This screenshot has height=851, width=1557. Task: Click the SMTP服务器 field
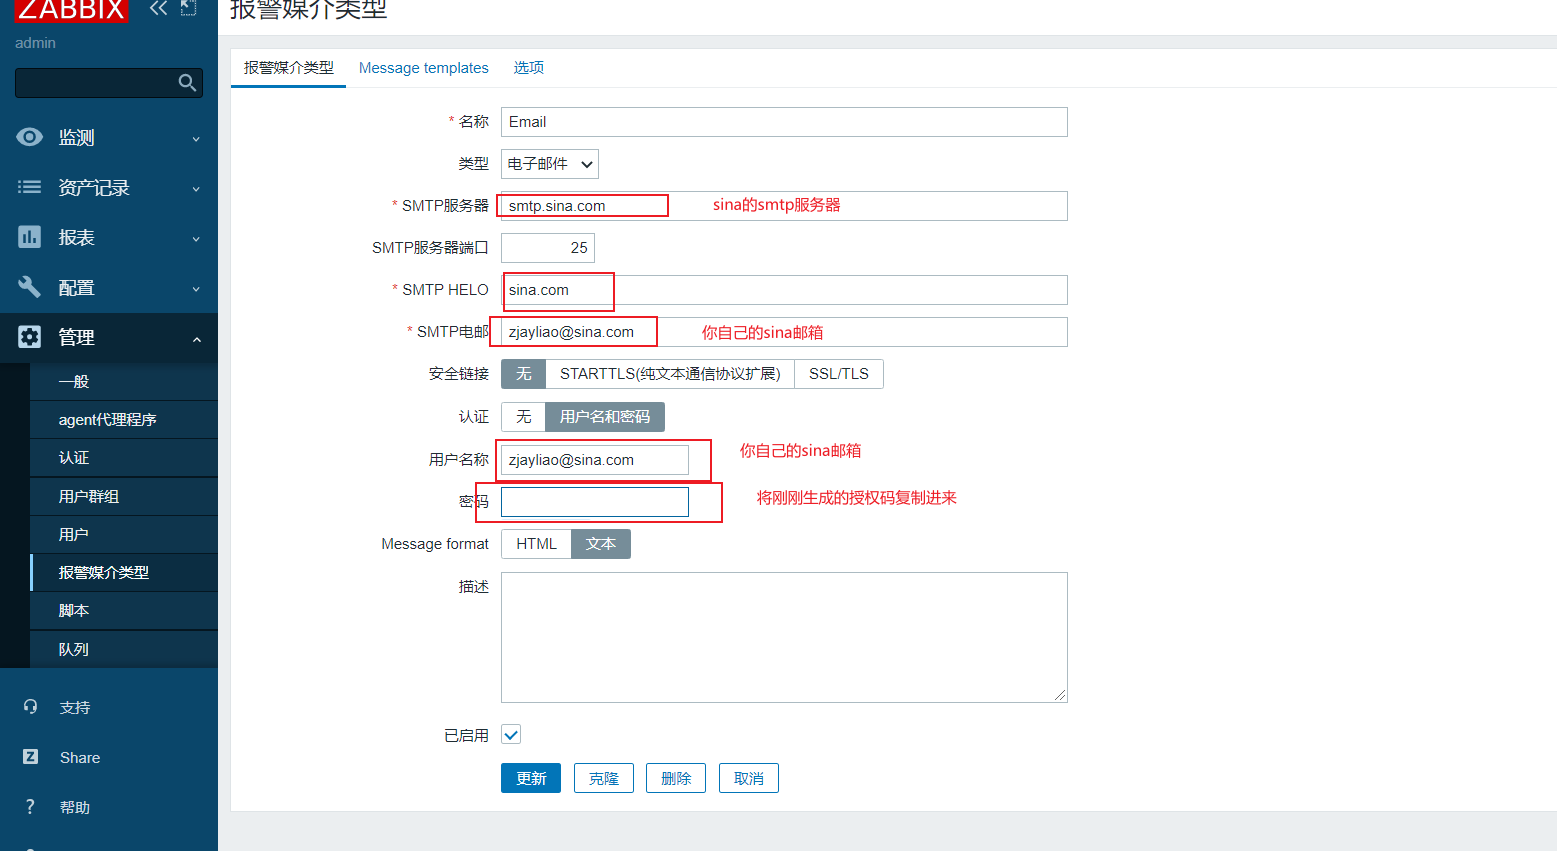(x=784, y=206)
